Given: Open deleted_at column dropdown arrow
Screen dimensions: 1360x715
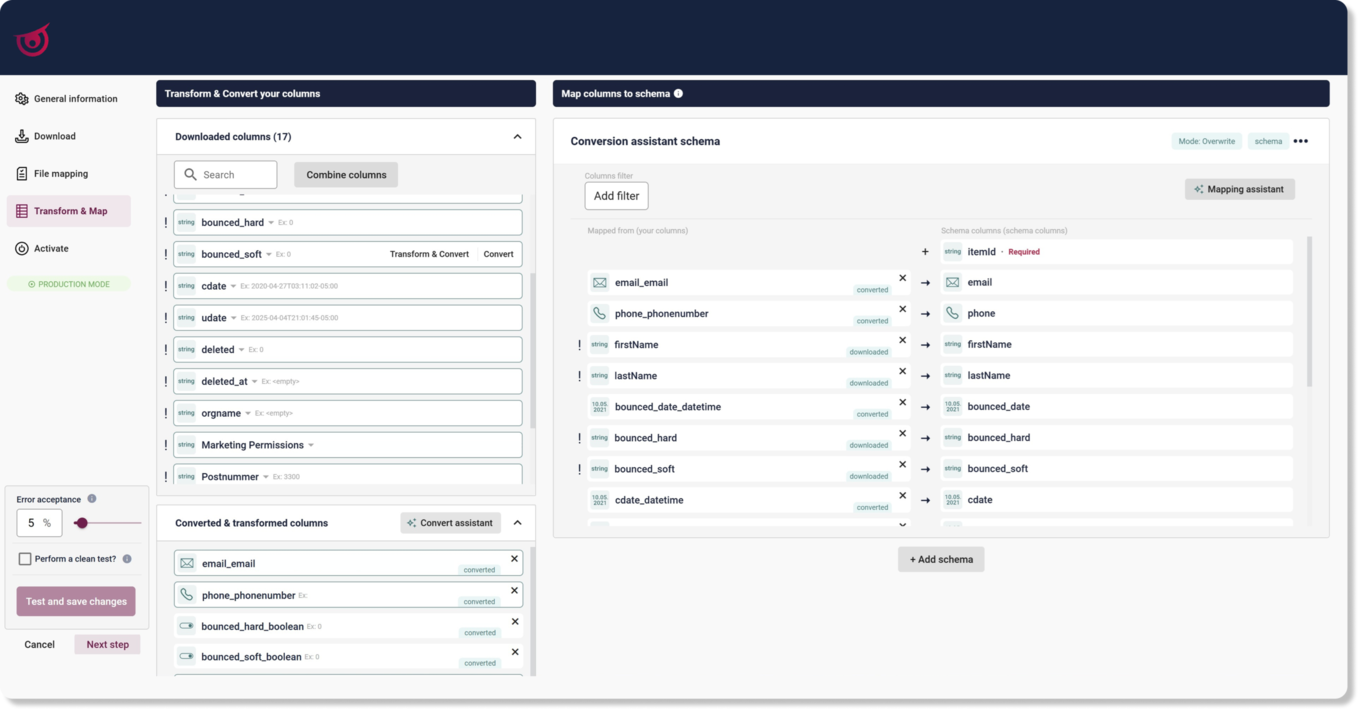Looking at the screenshot, I should click(x=255, y=382).
